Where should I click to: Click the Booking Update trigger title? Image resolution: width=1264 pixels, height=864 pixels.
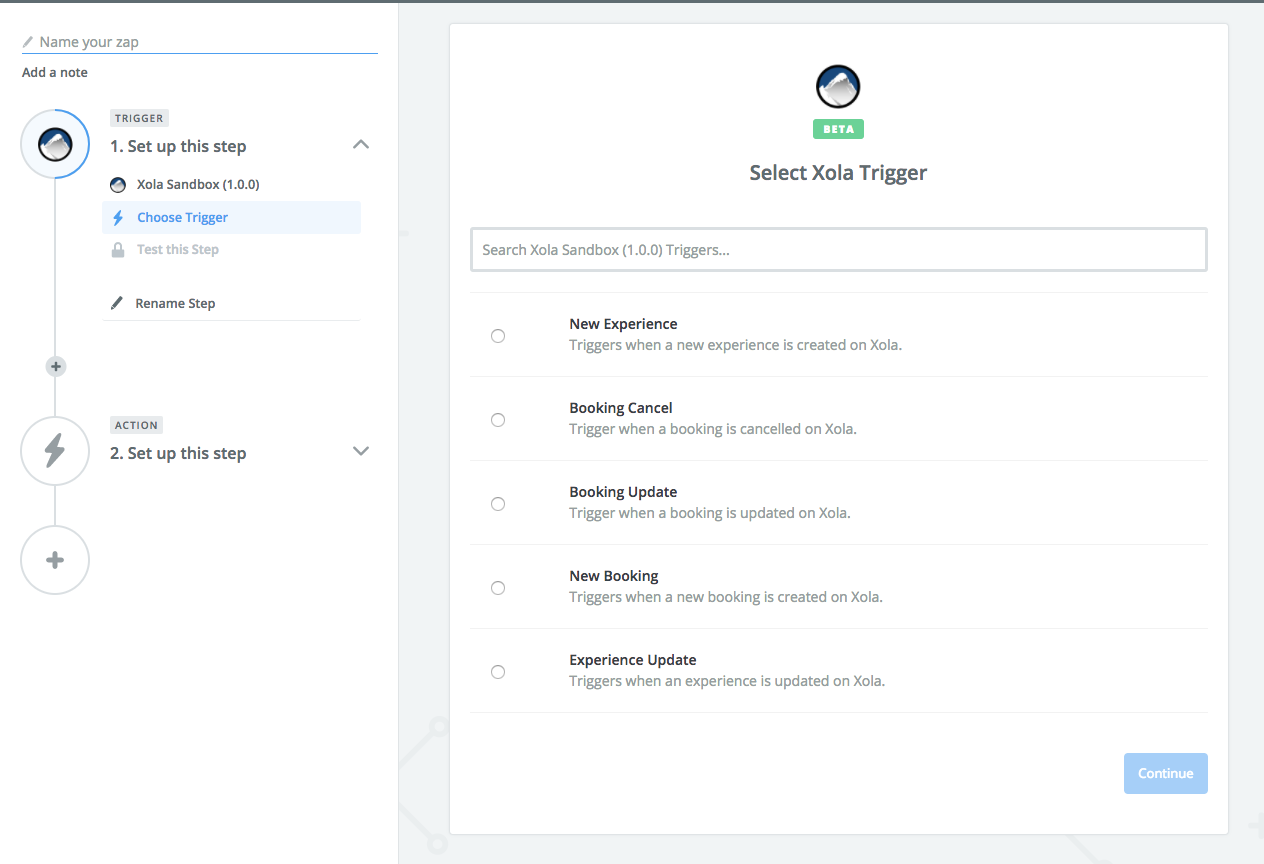623,492
